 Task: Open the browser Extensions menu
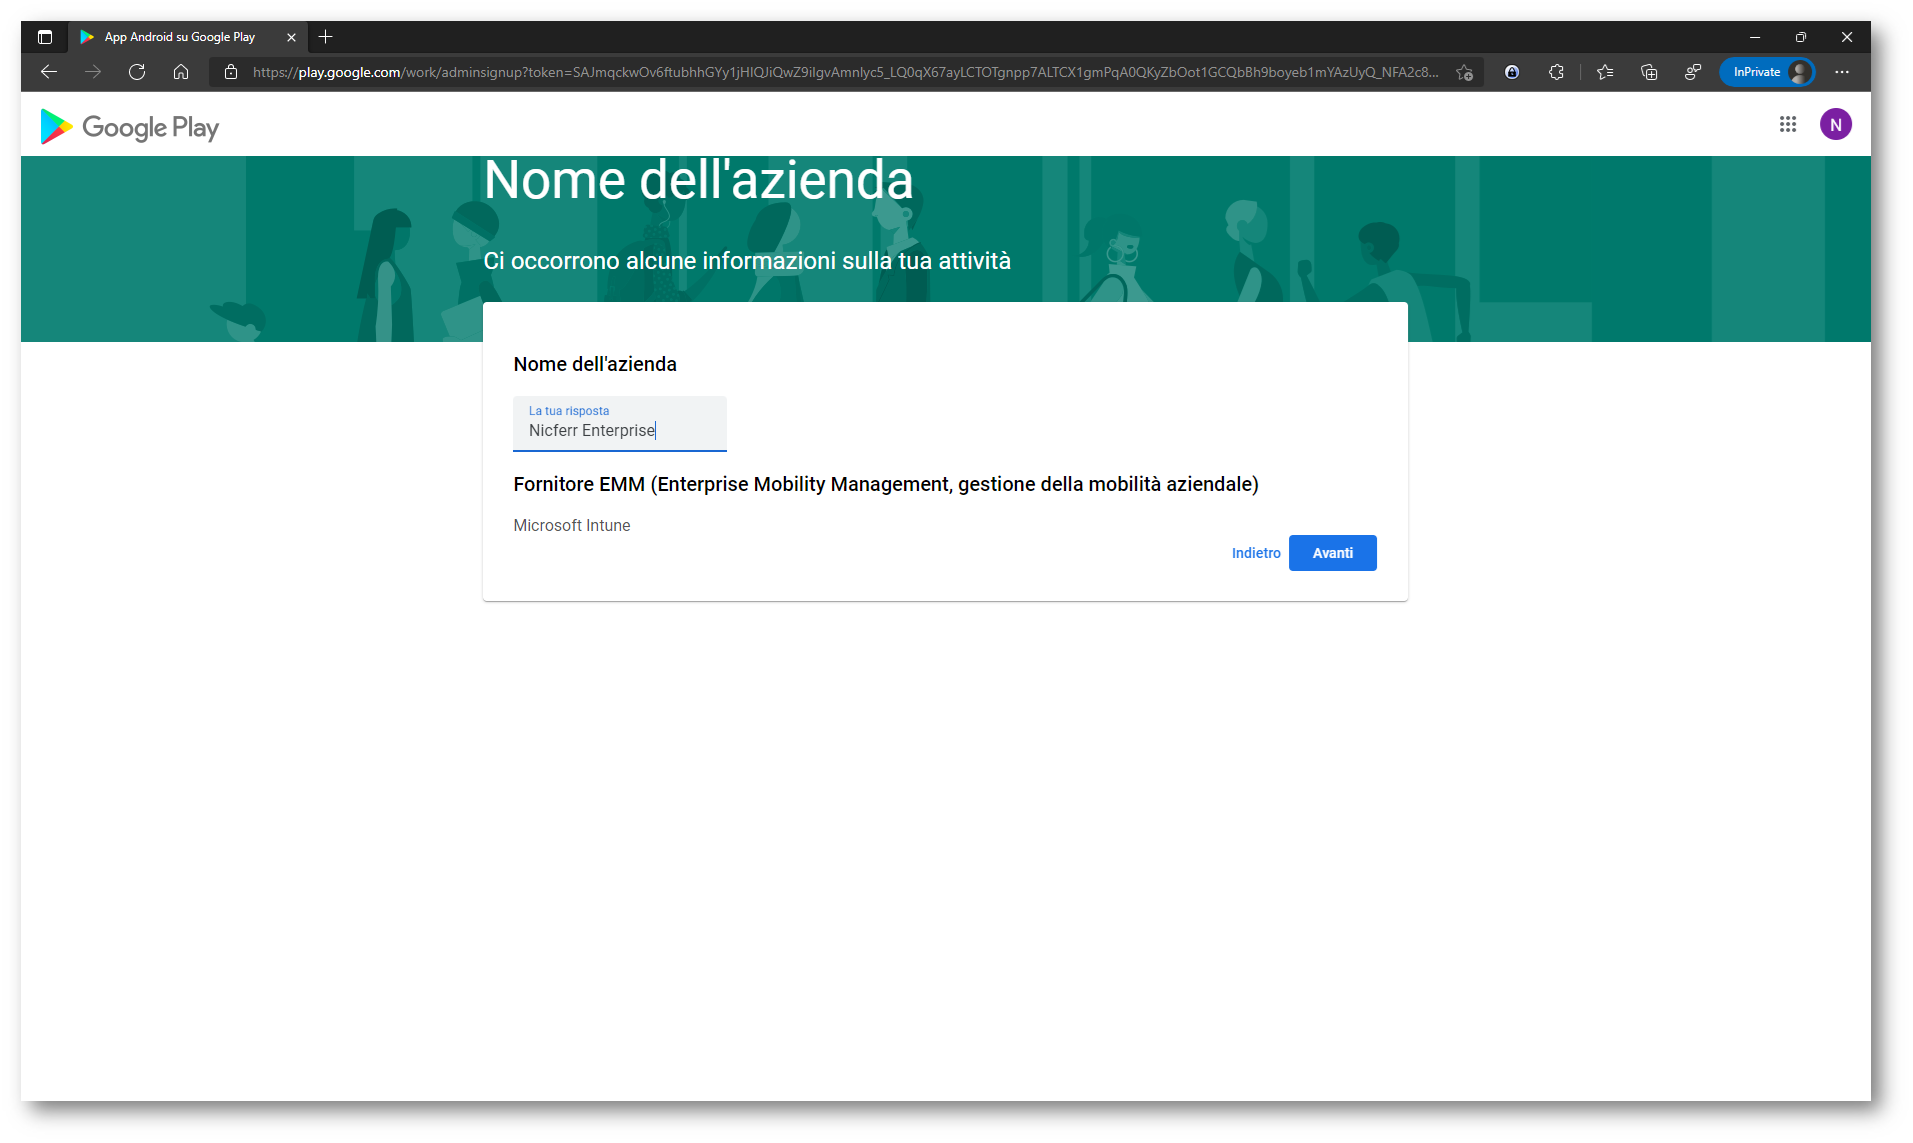click(x=1556, y=72)
